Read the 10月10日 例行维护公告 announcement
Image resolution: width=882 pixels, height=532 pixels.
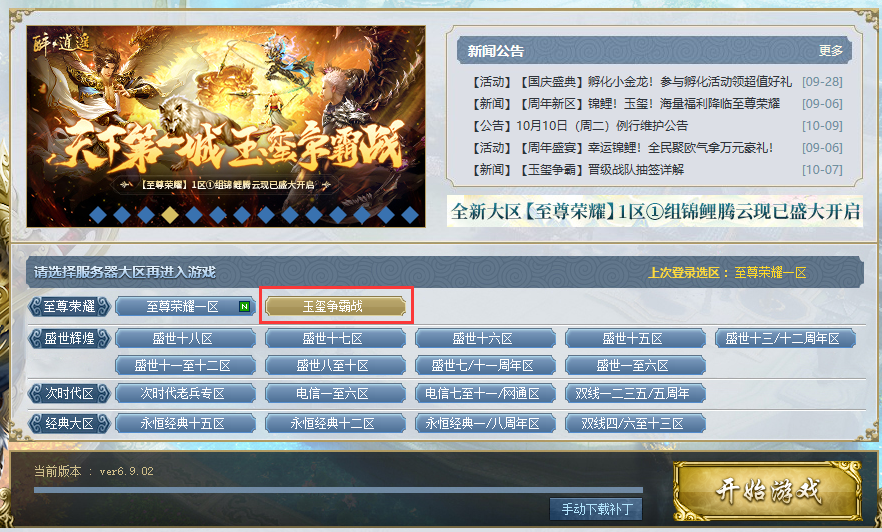point(579,125)
